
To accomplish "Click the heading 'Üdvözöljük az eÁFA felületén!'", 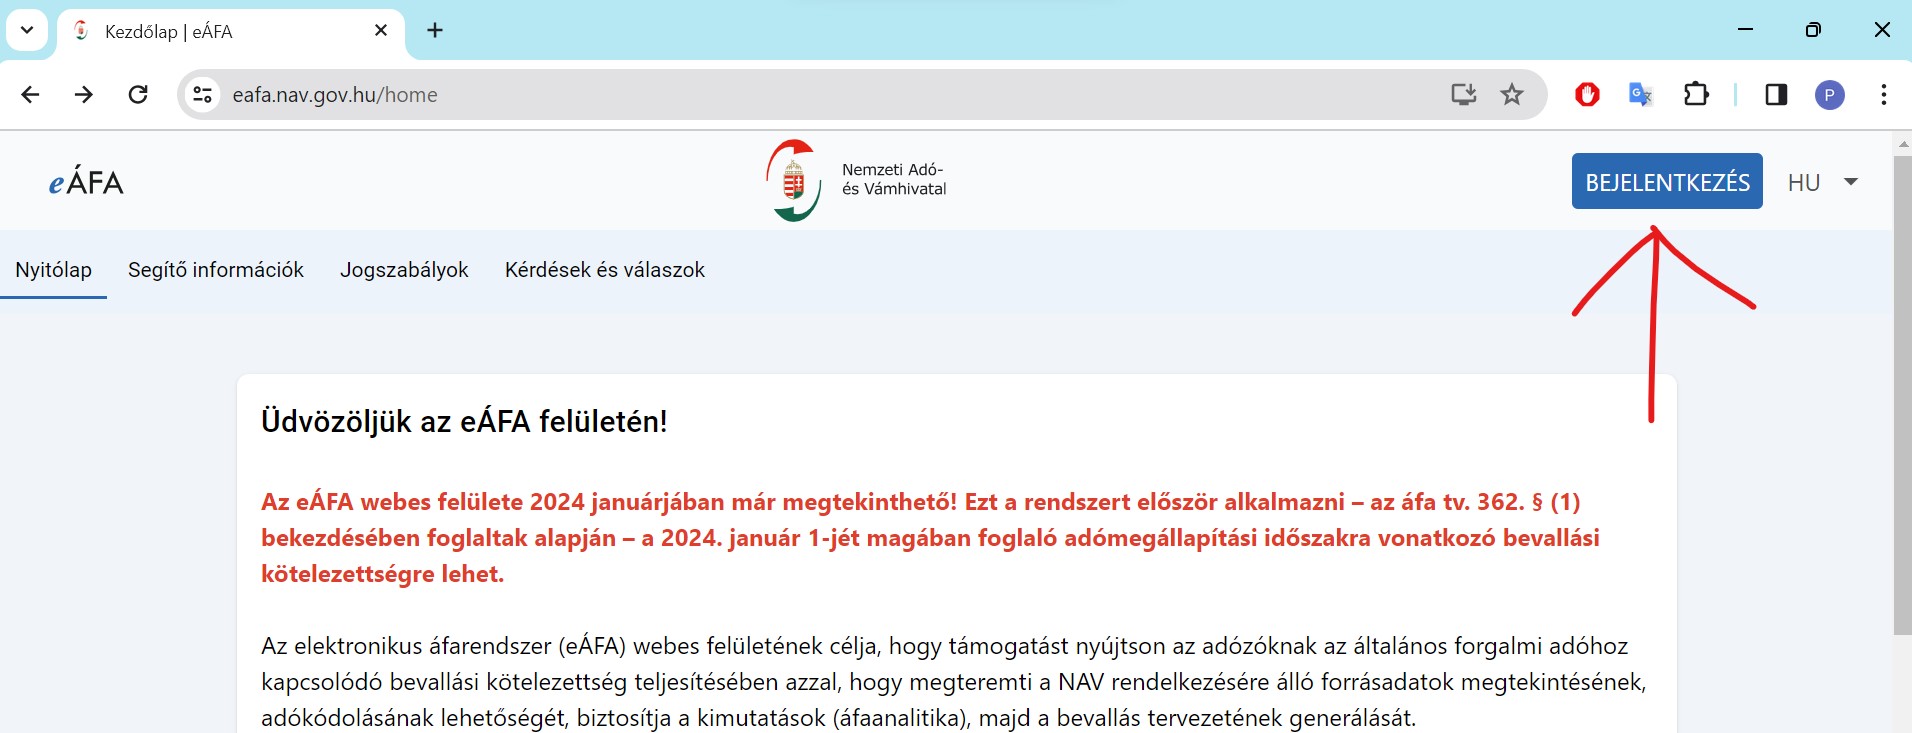I will [x=464, y=421].
